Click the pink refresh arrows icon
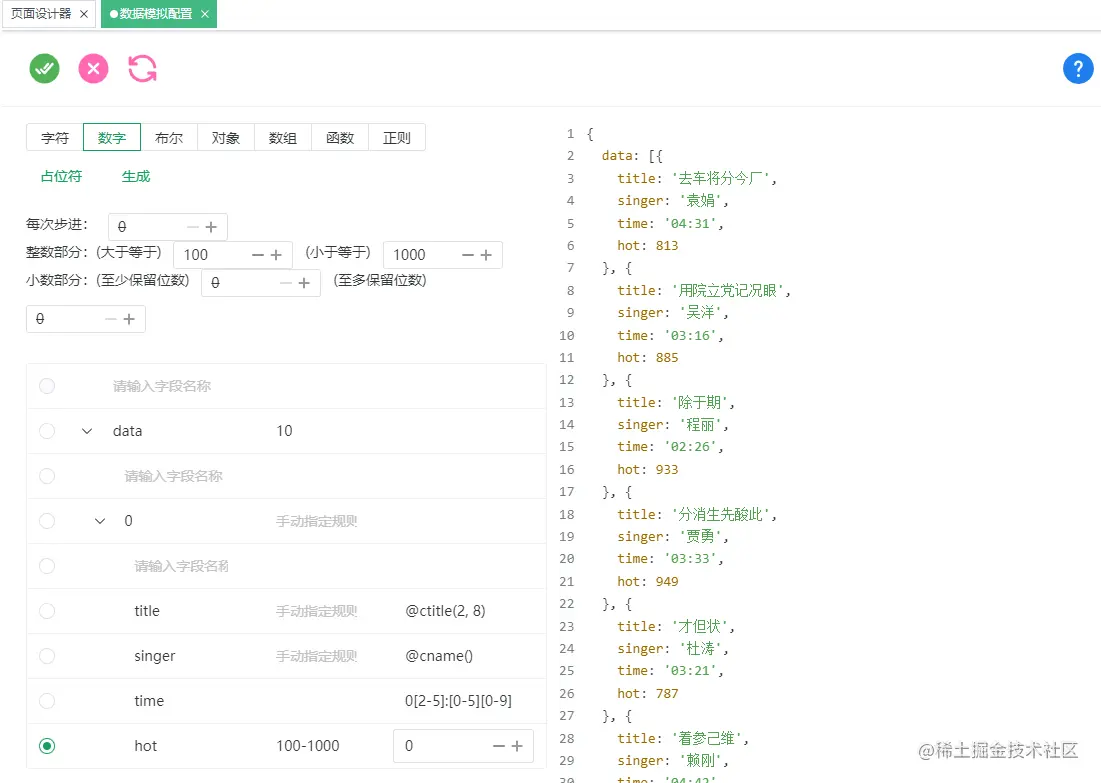 coord(143,69)
